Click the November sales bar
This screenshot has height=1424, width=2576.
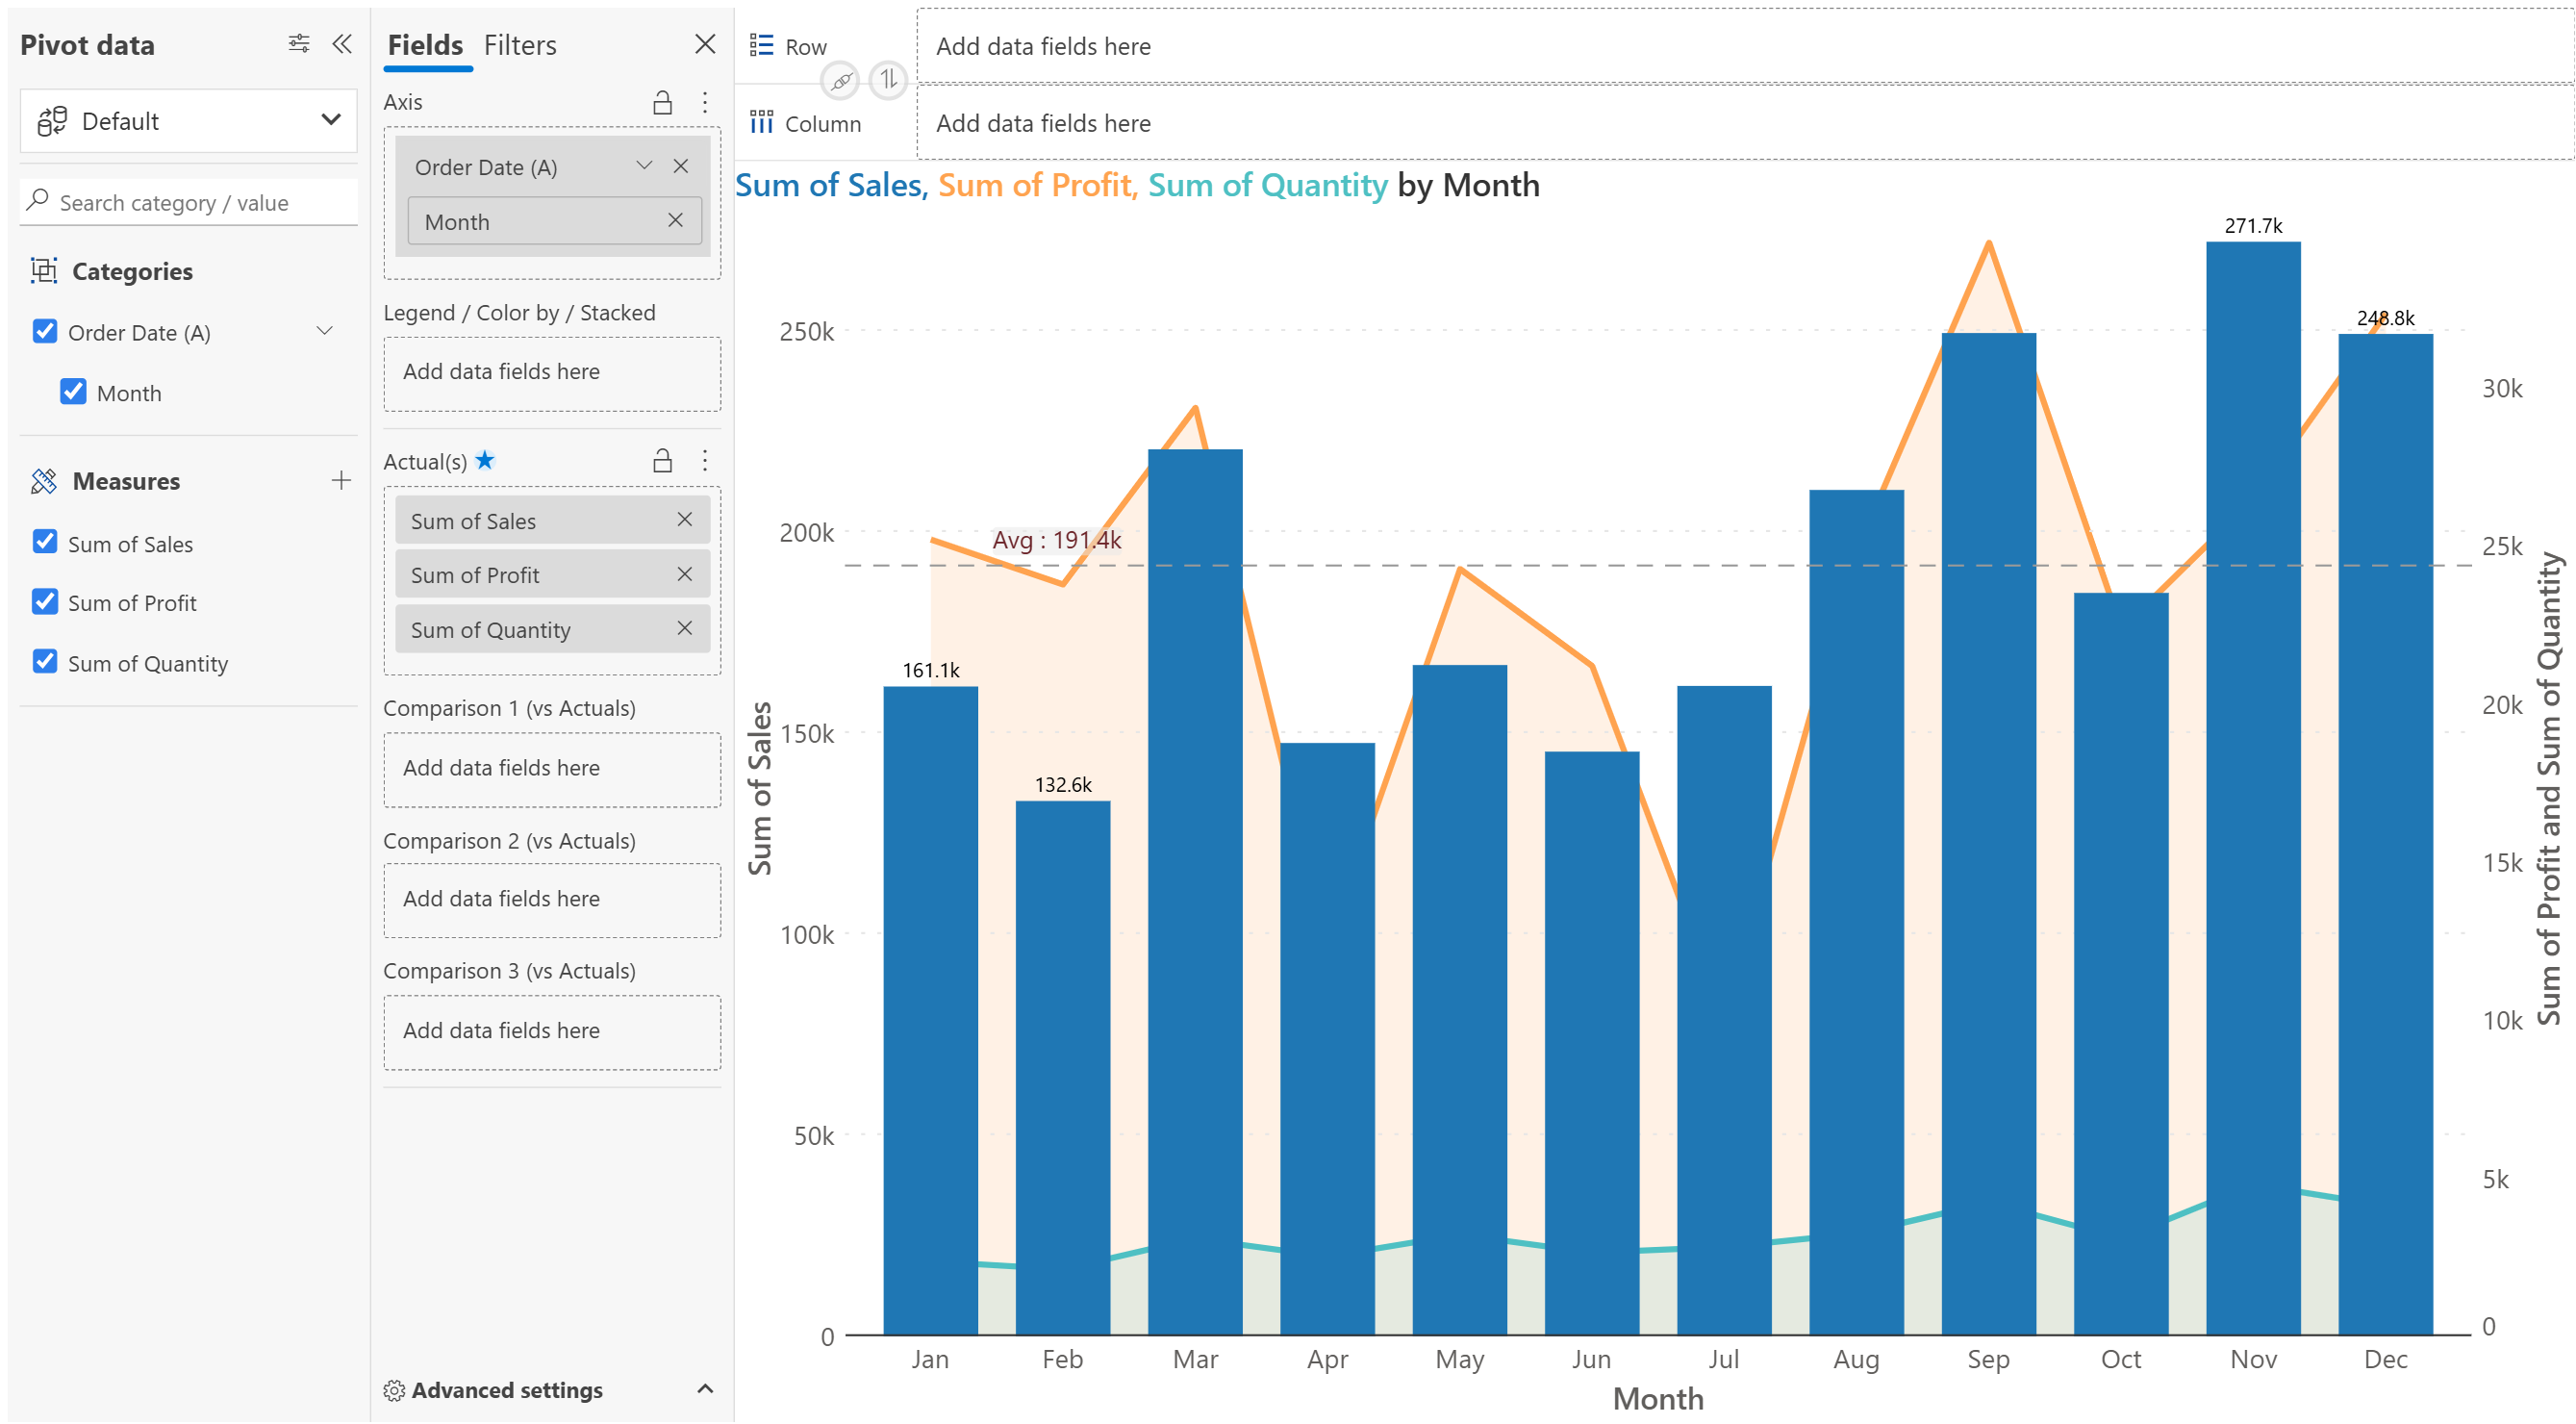tap(2252, 800)
